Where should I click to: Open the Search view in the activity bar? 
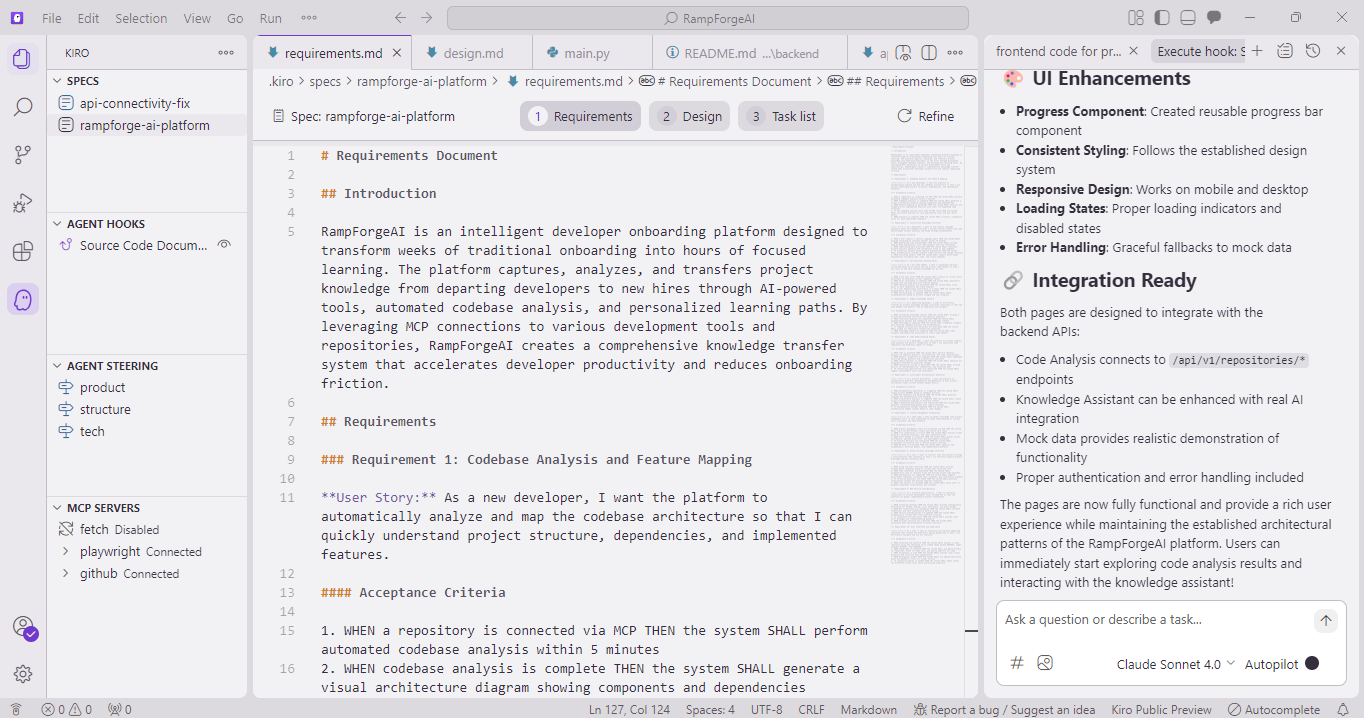click(22, 107)
